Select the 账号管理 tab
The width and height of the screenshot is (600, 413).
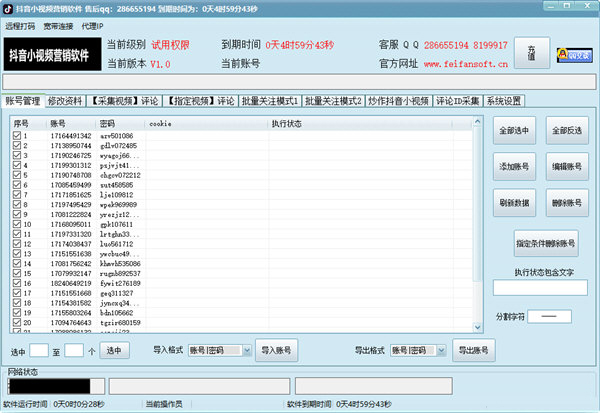(x=23, y=101)
